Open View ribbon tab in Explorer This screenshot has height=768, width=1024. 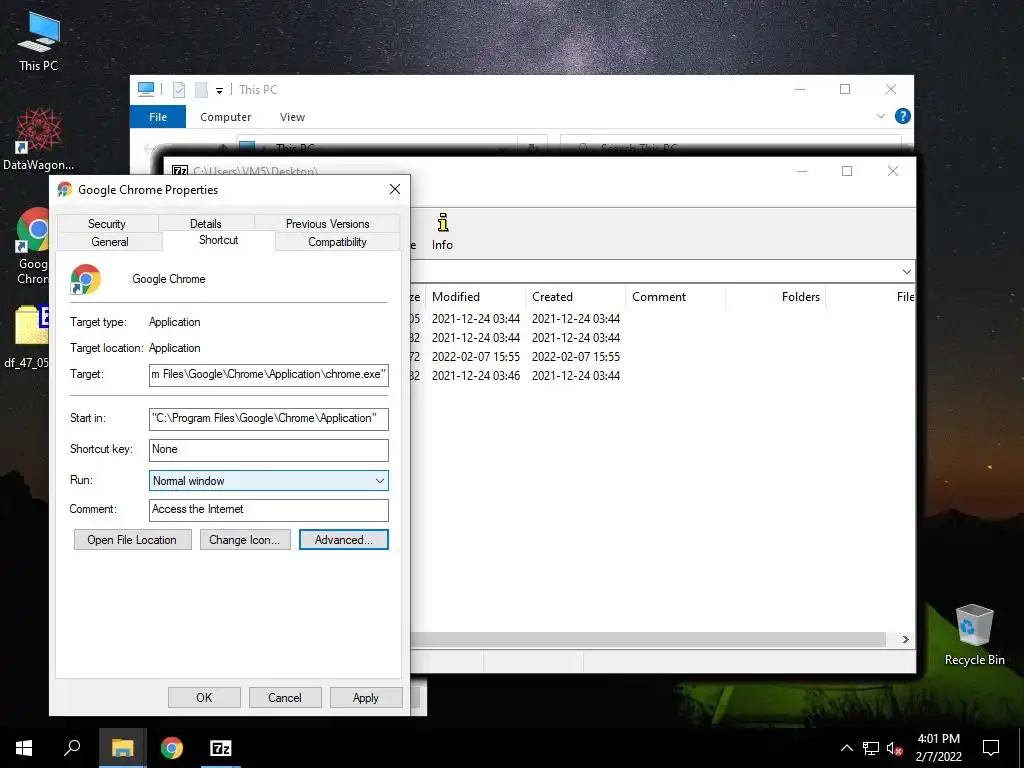click(292, 117)
